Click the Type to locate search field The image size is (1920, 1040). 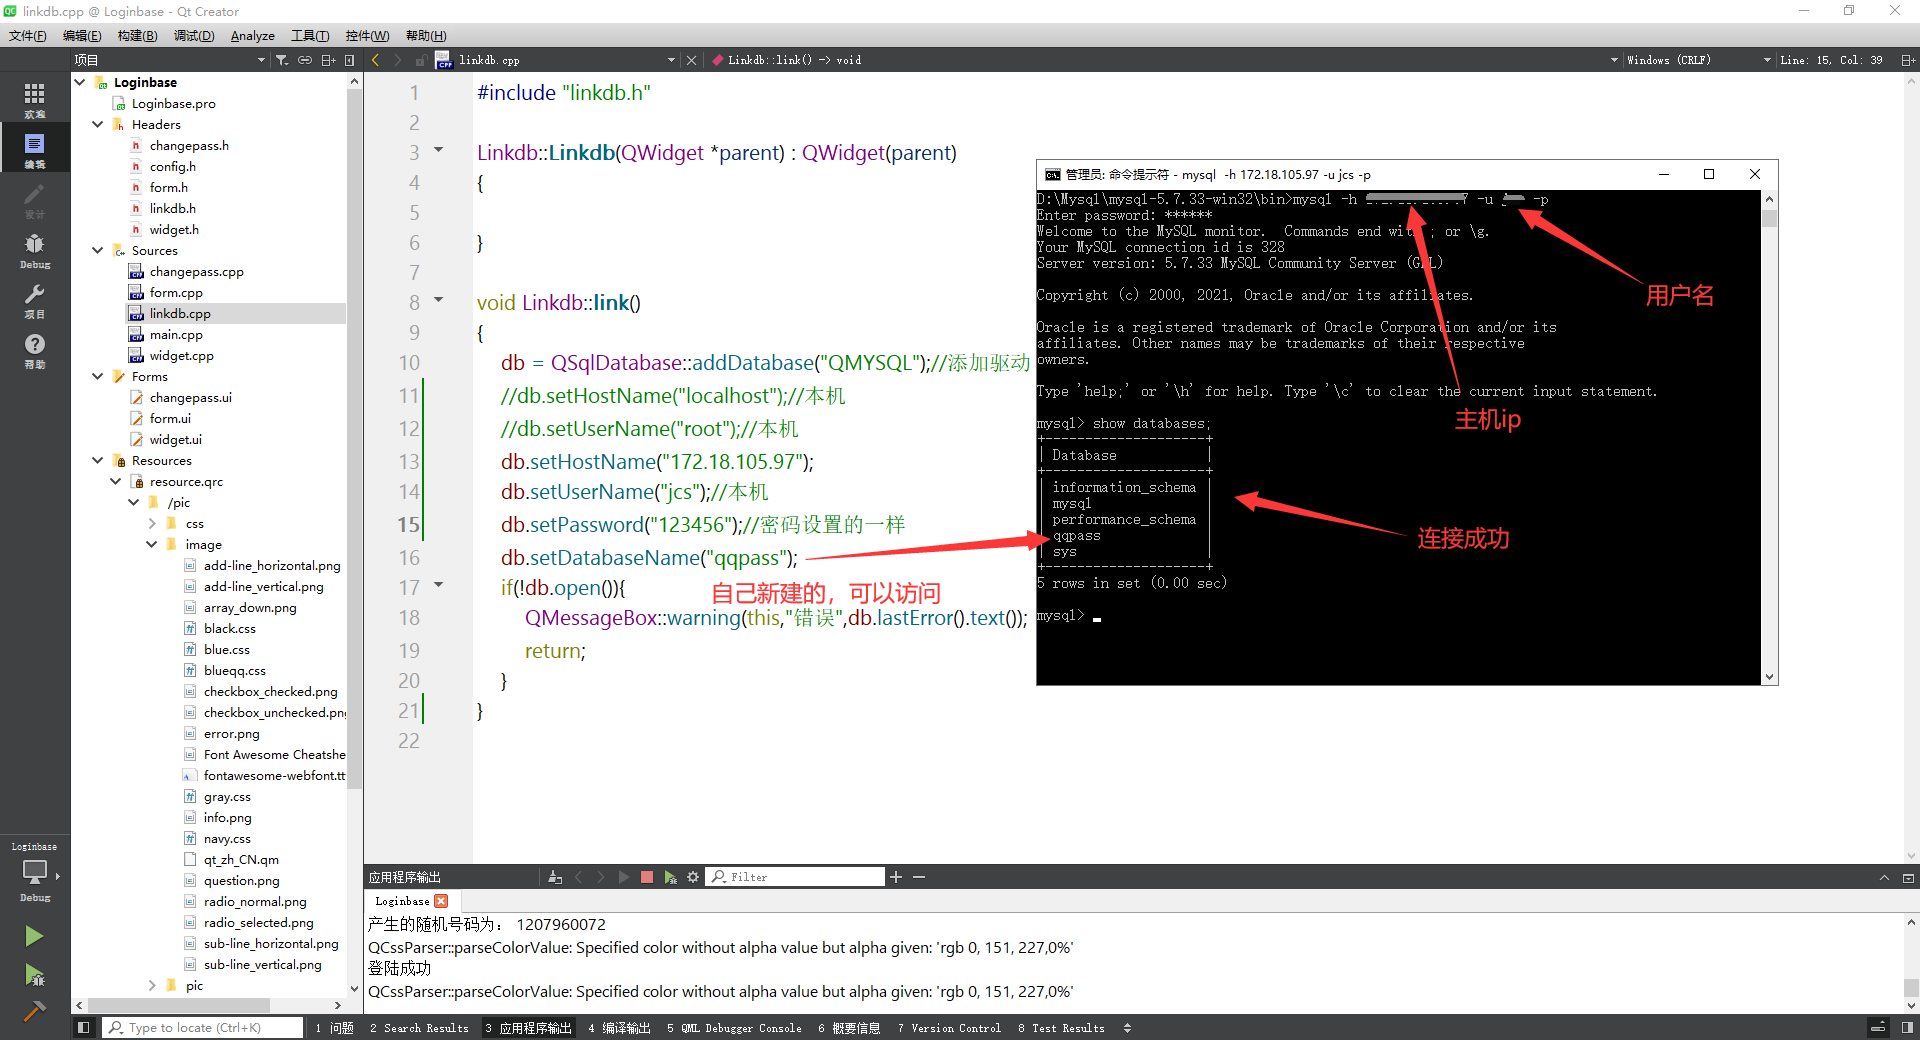[x=203, y=1027]
